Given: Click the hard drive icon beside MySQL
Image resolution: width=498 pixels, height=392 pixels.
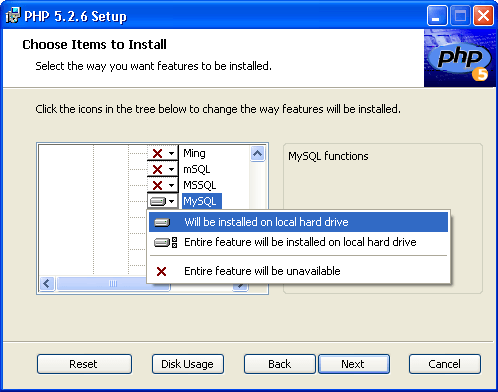Looking at the screenshot, I should 158,201.
